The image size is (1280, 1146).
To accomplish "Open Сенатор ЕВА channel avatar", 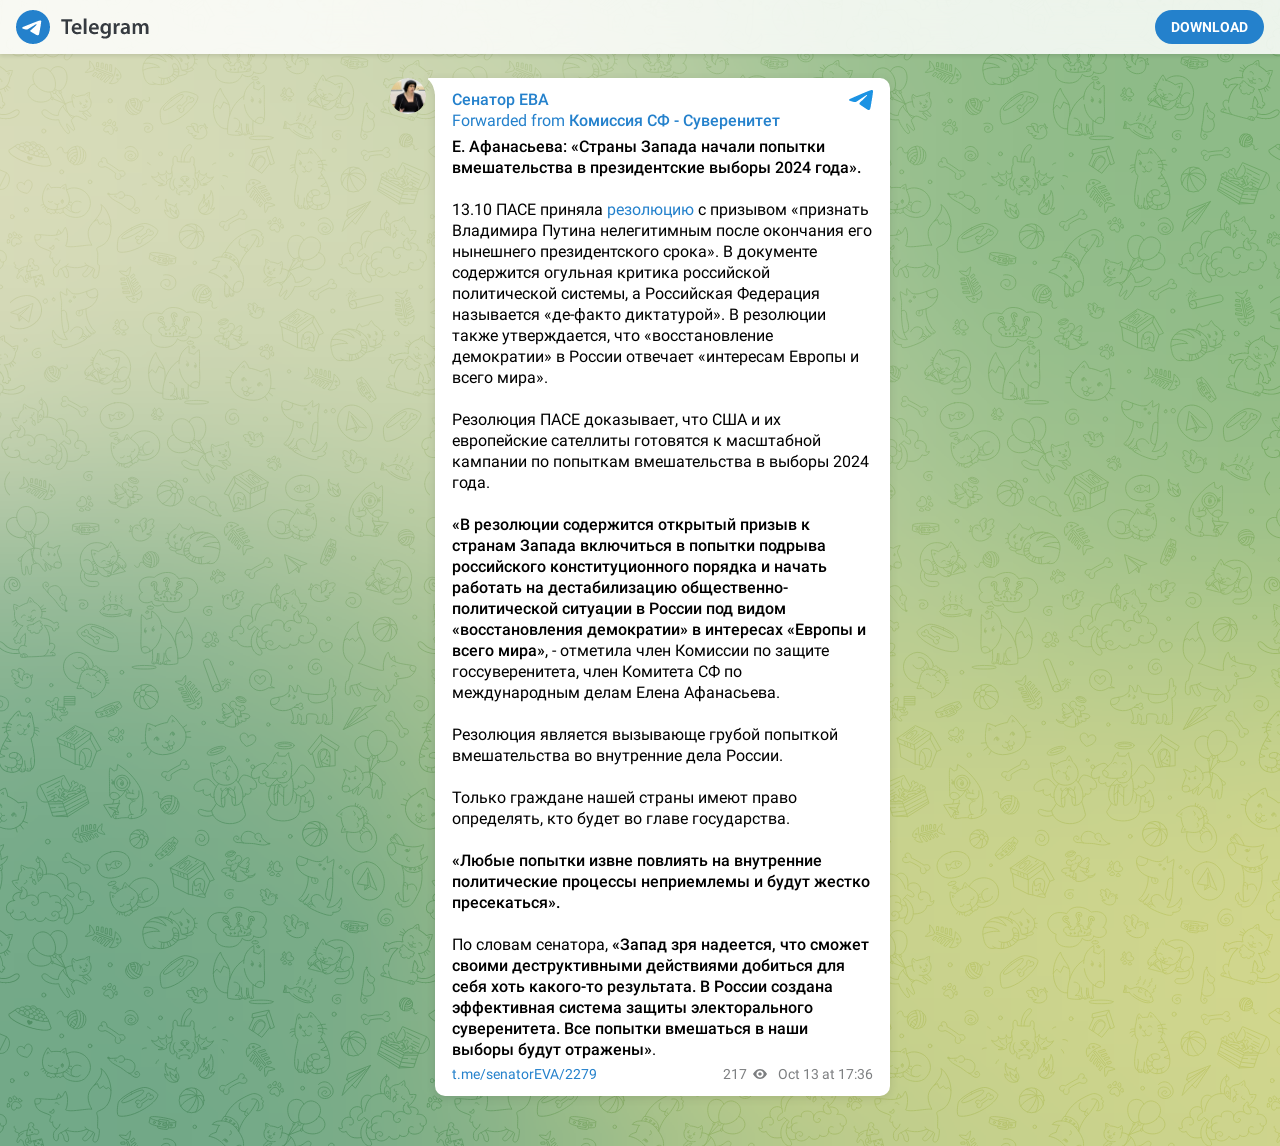I will pyautogui.click(x=408, y=96).
